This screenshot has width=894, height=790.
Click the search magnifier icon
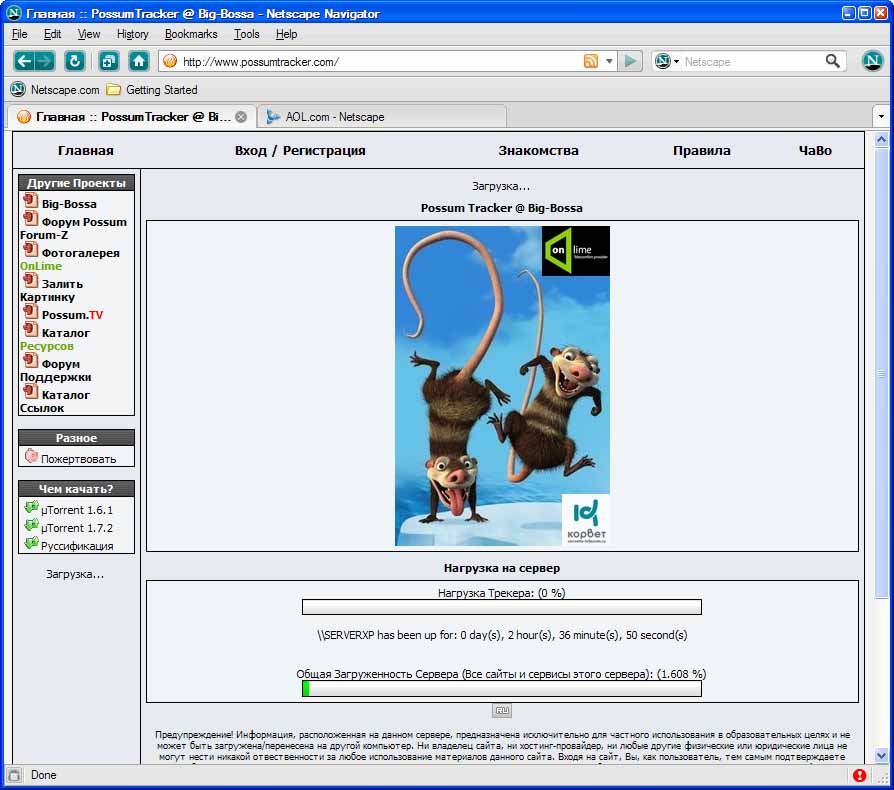pos(832,61)
